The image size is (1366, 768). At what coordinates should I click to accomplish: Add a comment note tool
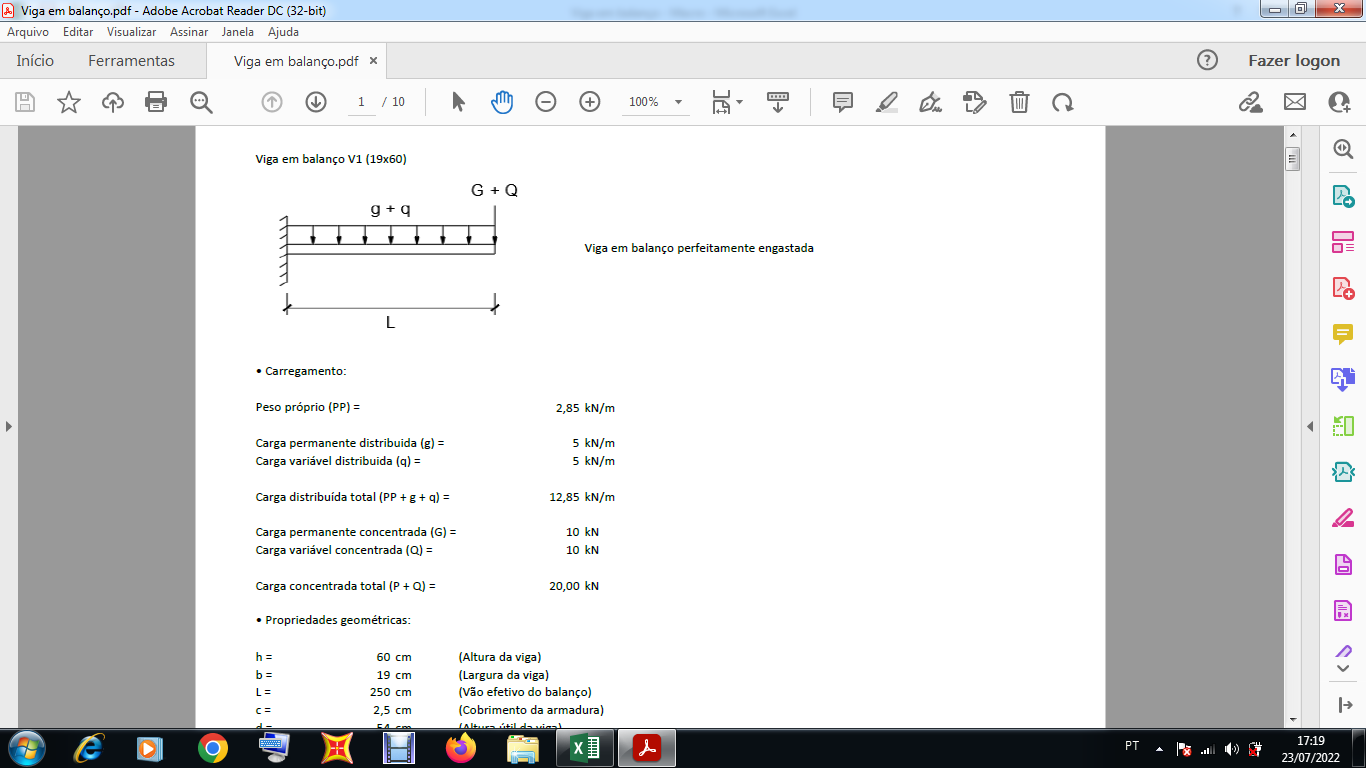843,102
